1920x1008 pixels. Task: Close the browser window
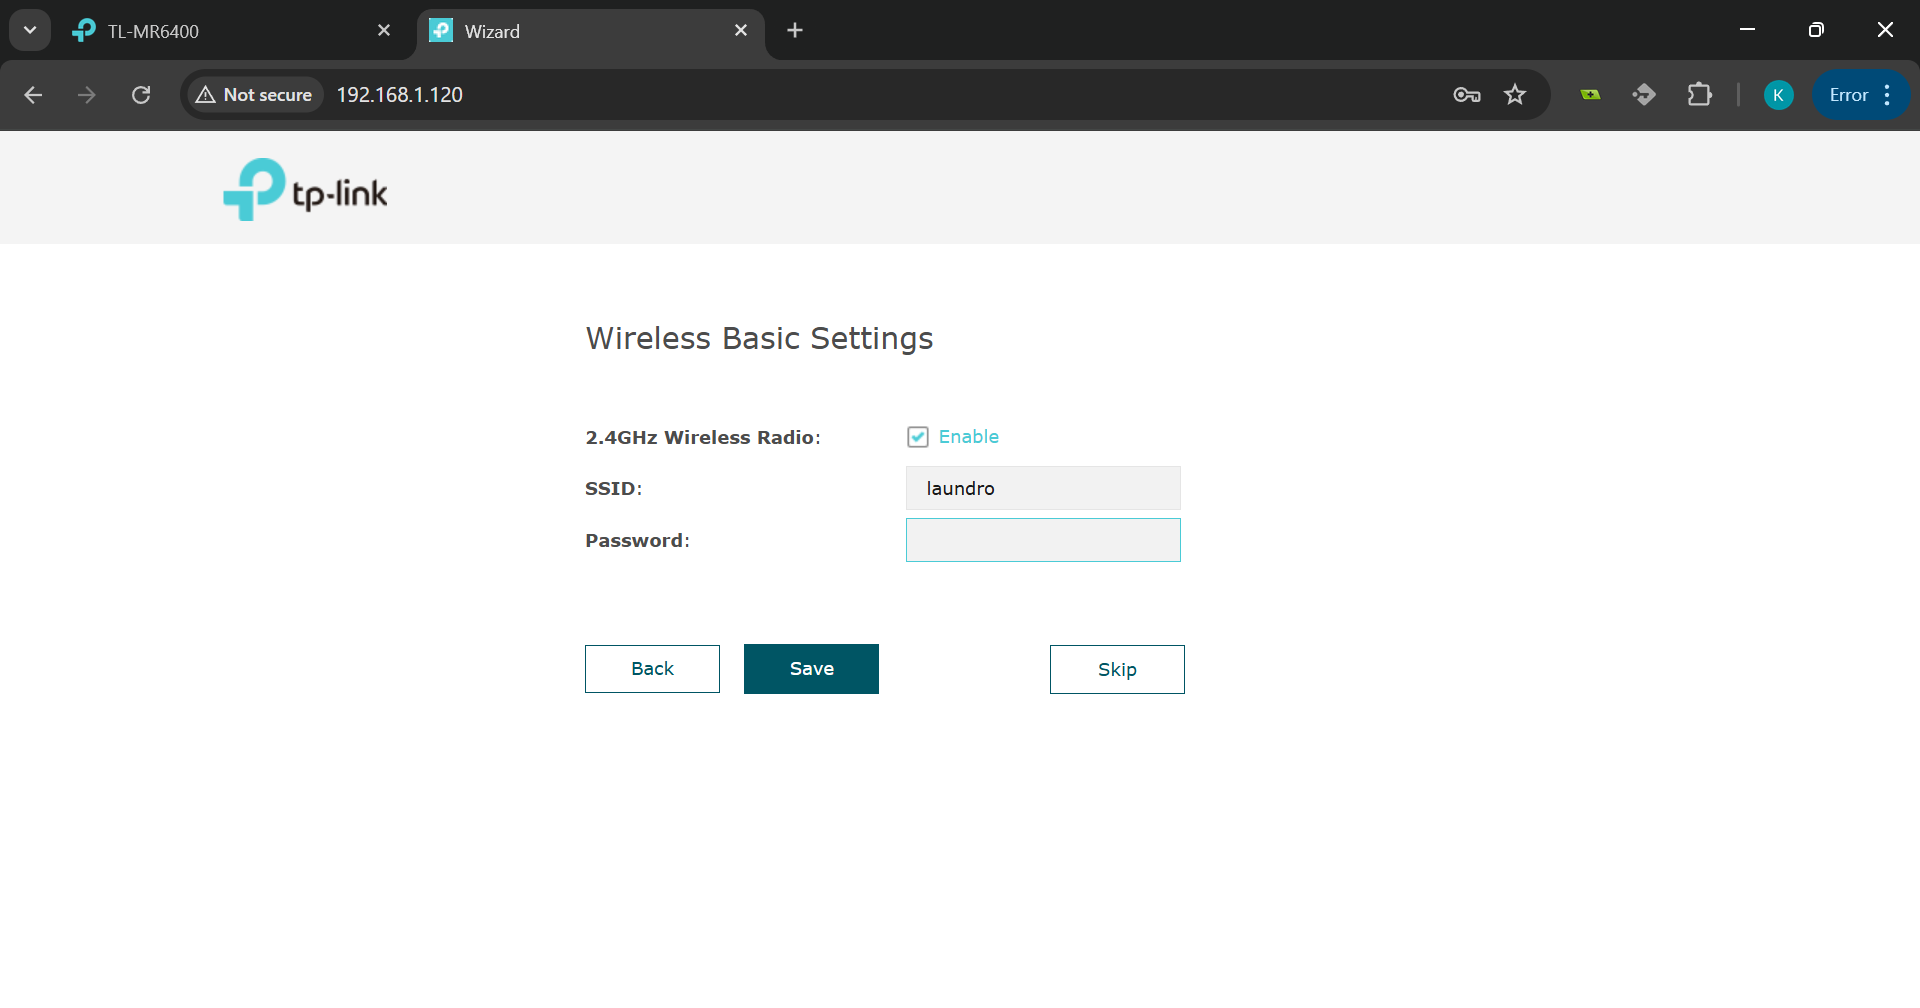(x=1885, y=30)
